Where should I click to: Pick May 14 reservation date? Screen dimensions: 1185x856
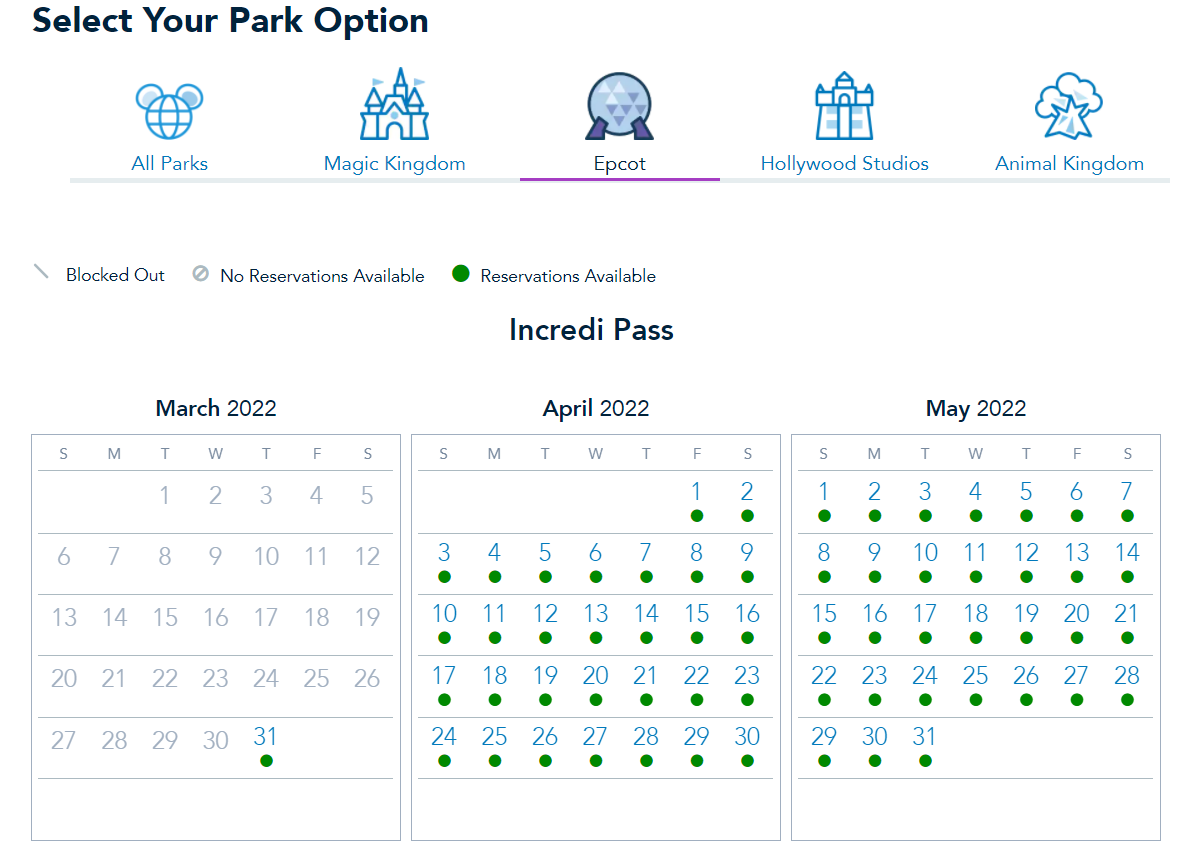(1127, 553)
